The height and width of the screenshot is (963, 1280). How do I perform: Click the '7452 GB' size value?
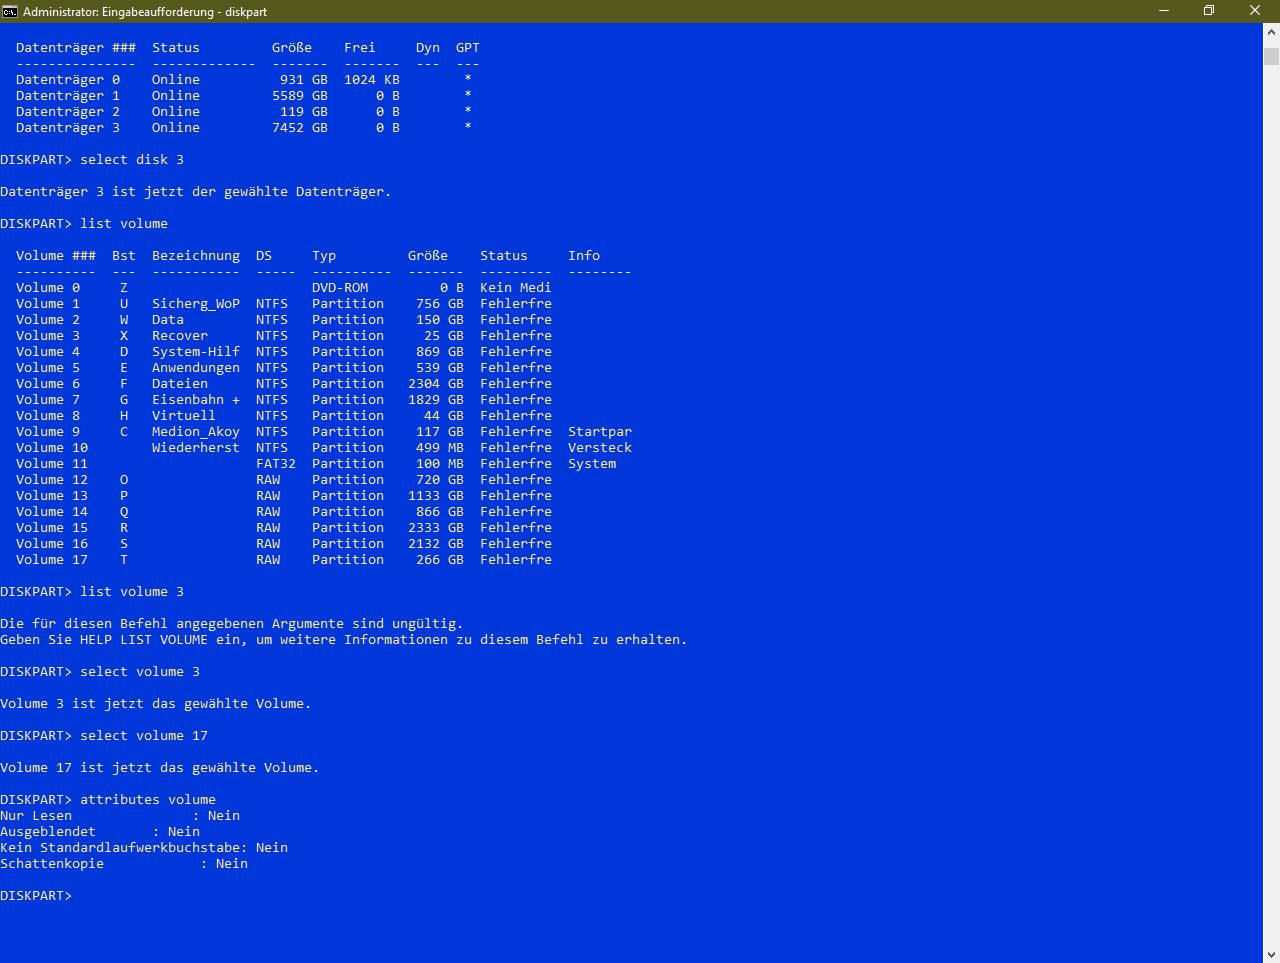coord(300,128)
